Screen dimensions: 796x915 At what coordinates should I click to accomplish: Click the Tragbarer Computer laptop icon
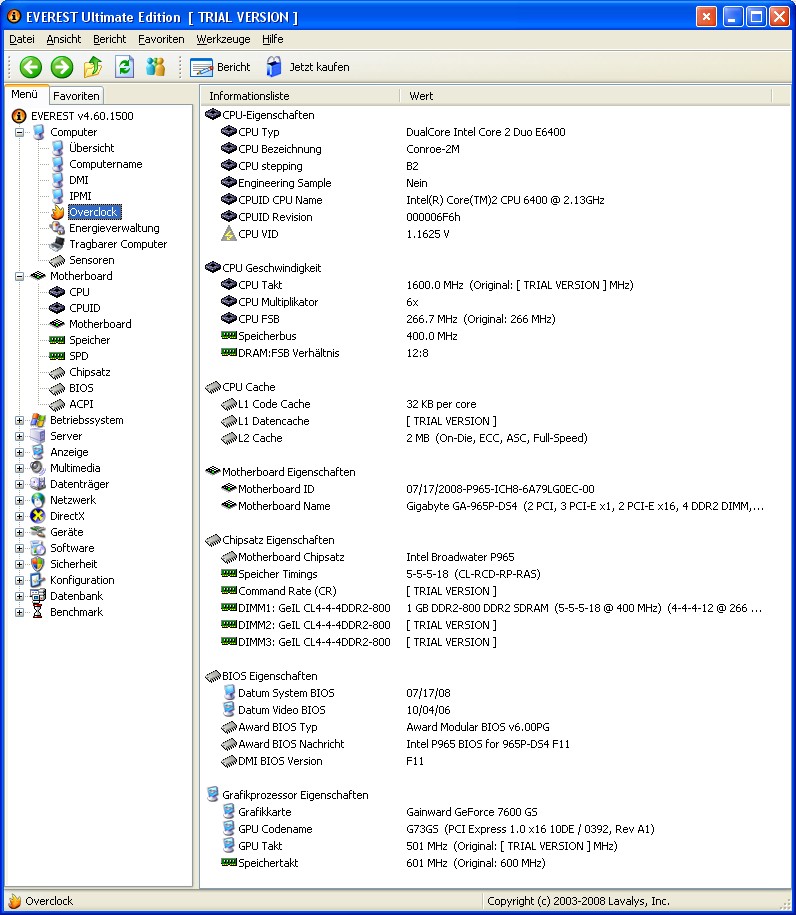[x=57, y=244]
